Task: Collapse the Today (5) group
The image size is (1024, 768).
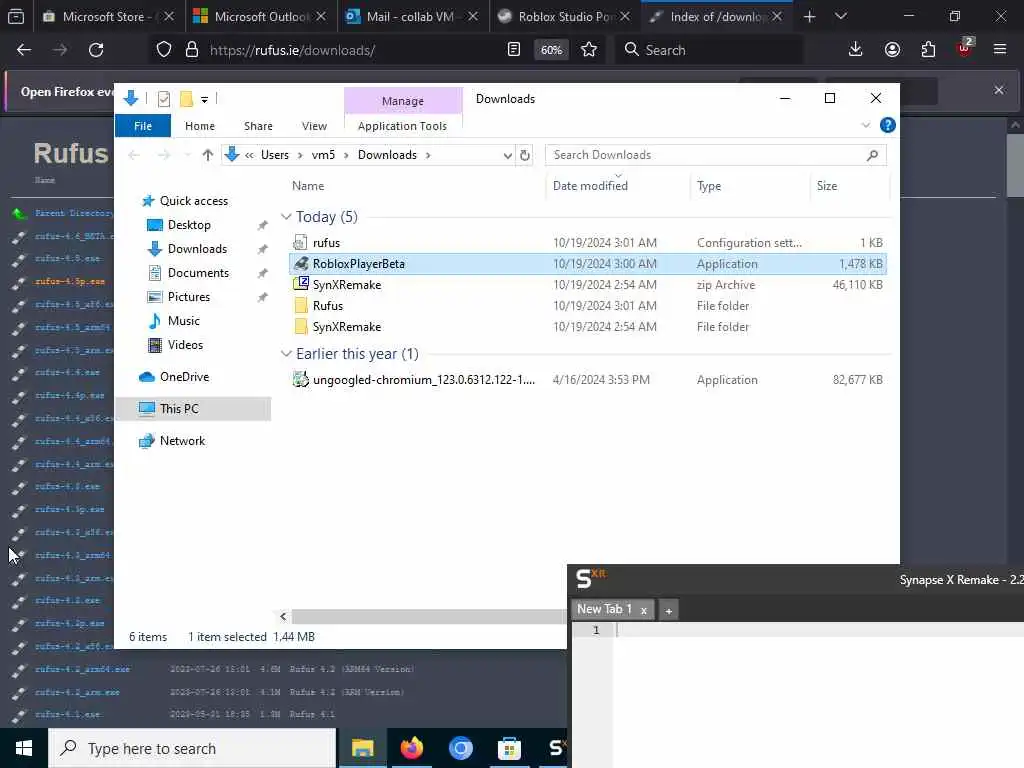Action: pyautogui.click(x=285, y=217)
